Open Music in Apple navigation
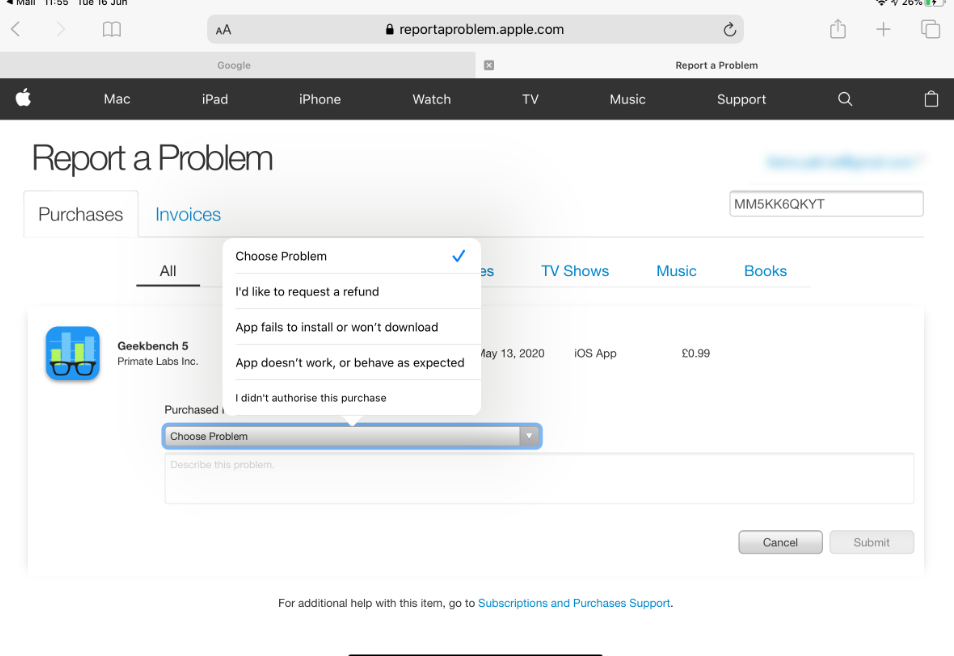The width and height of the screenshot is (954, 656). coord(627,99)
